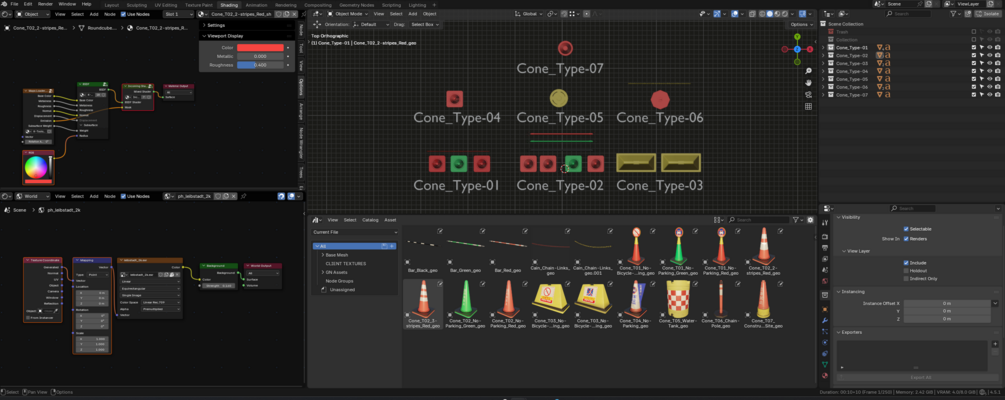Open the Current File library dropdown
This screenshot has width=1005, height=400.
(354, 232)
